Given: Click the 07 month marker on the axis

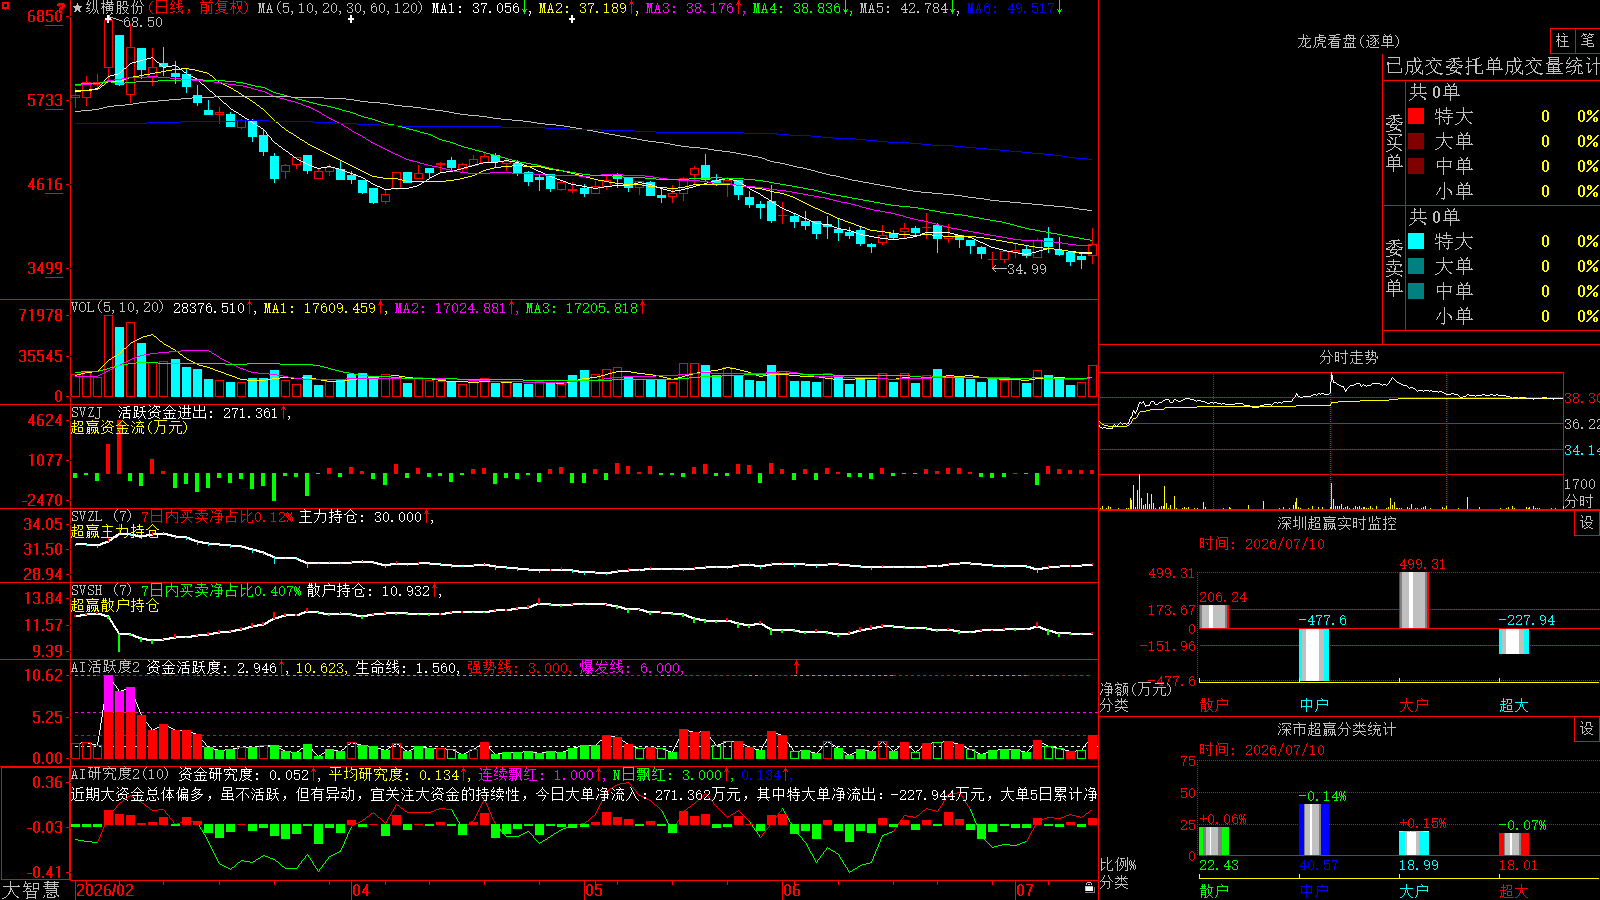Looking at the screenshot, I should (x=1025, y=890).
